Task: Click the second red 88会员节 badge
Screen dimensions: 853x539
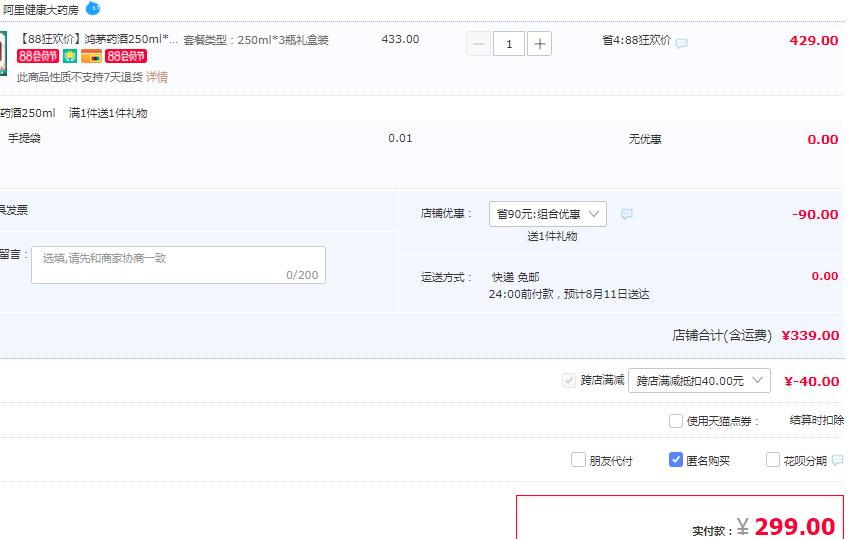Action: [x=126, y=56]
